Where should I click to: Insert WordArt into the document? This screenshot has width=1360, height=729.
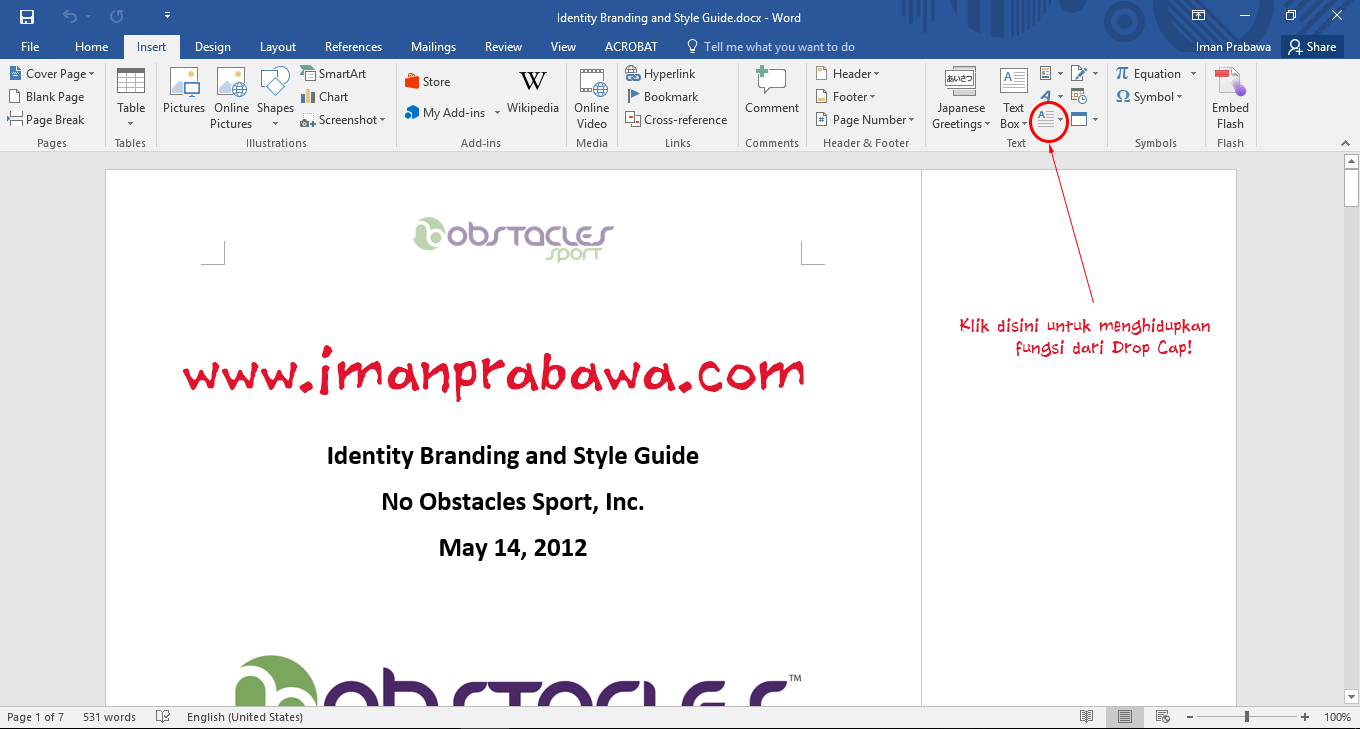point(1046,96)
